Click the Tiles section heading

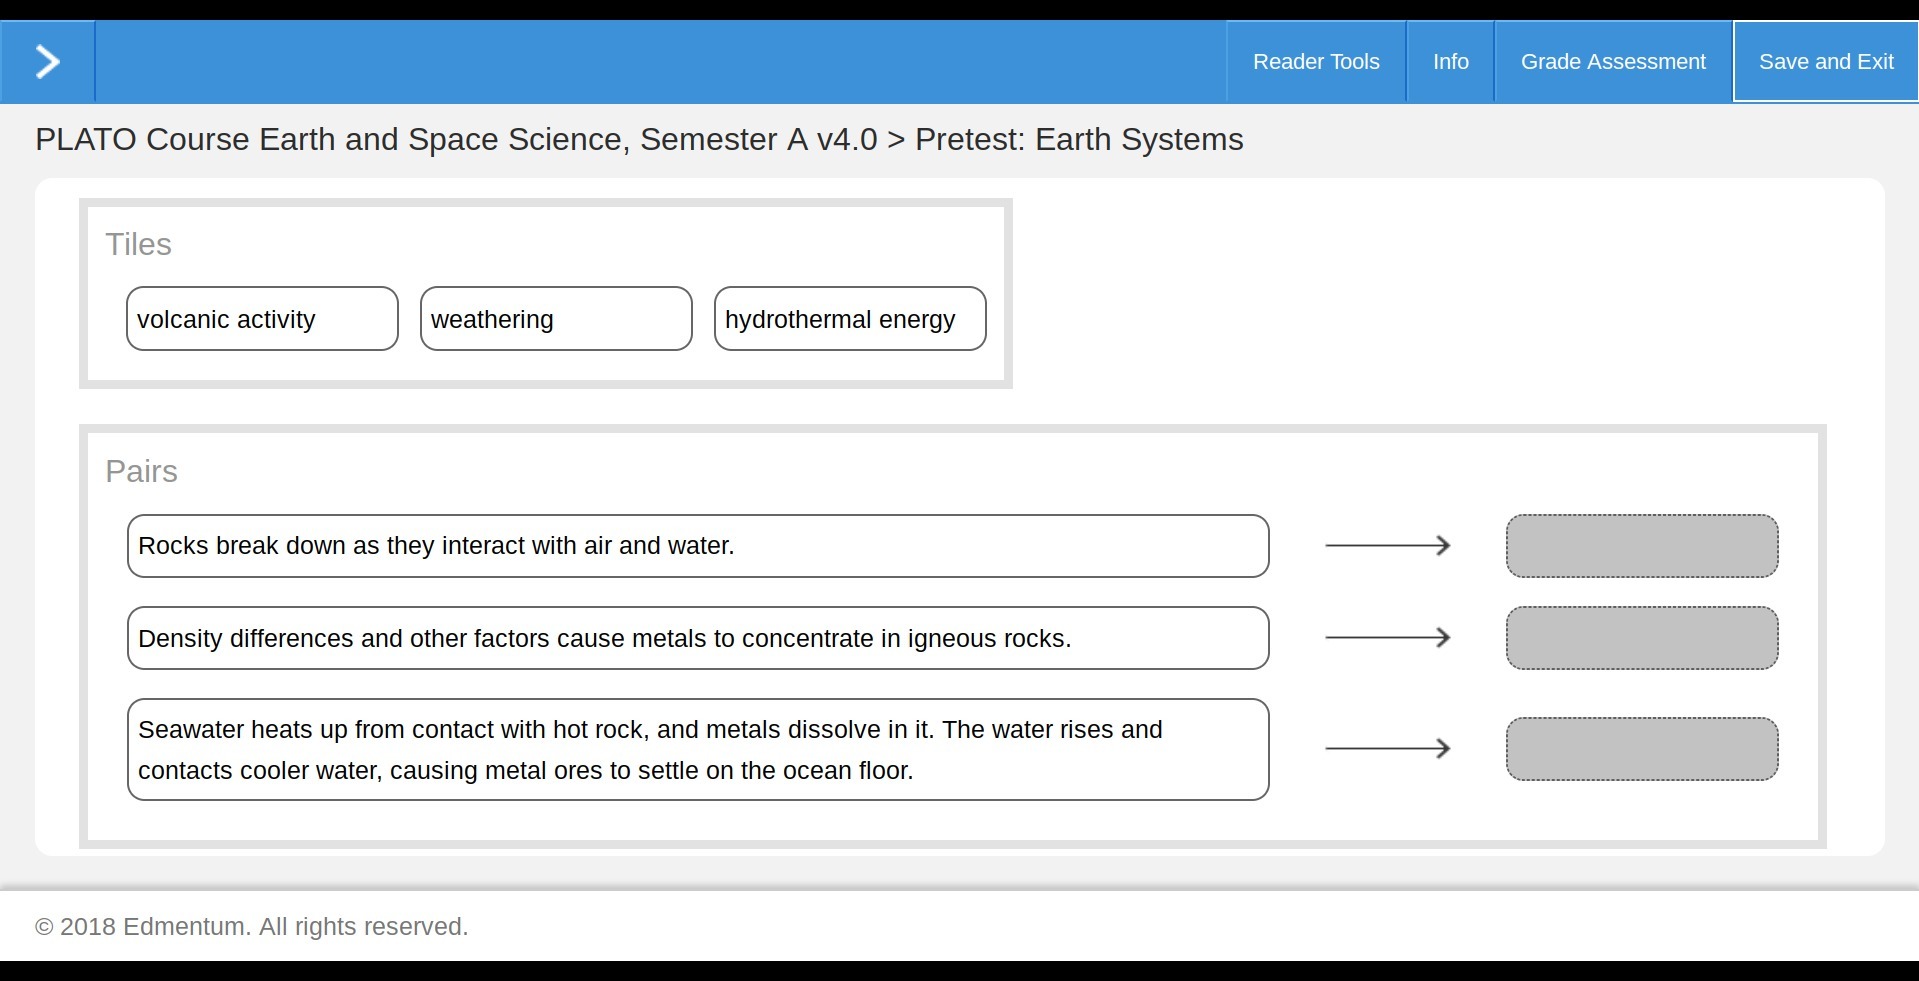(139, 244)
